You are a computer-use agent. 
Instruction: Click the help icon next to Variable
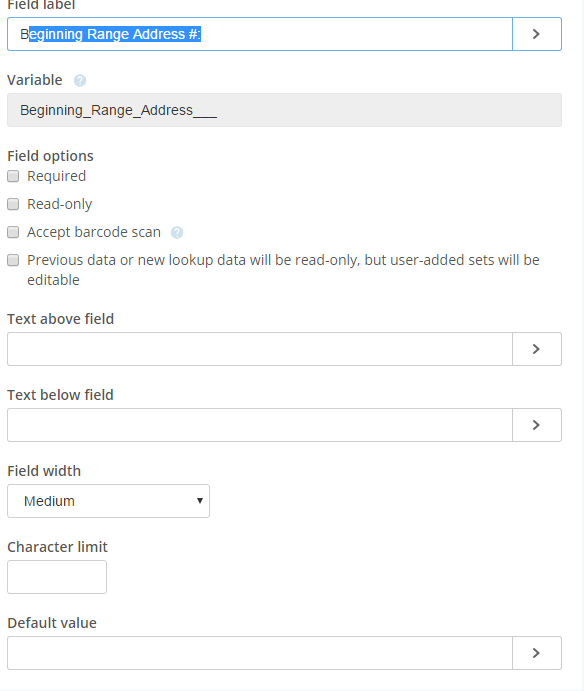(80, 81)
